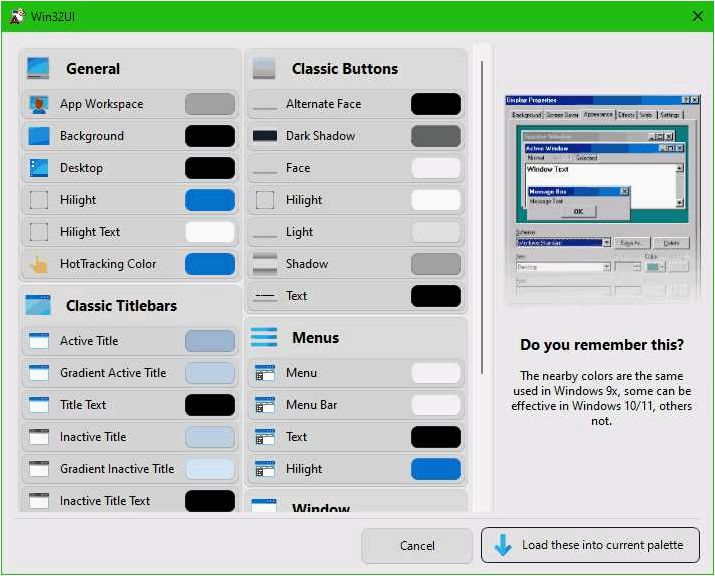Viewport: 715px width, 576px height.
Task: Click the Classic Titlebars header icon
Action: 38,305
